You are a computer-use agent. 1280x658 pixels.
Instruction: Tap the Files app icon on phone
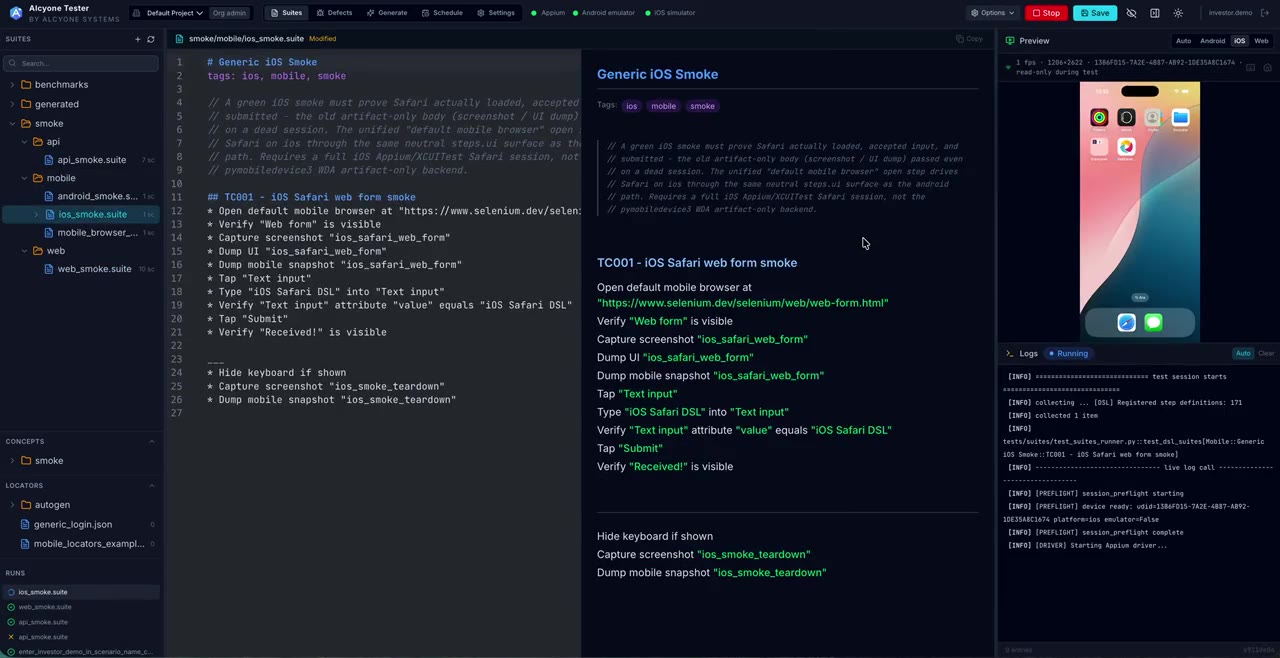(x=1180, y=118)
